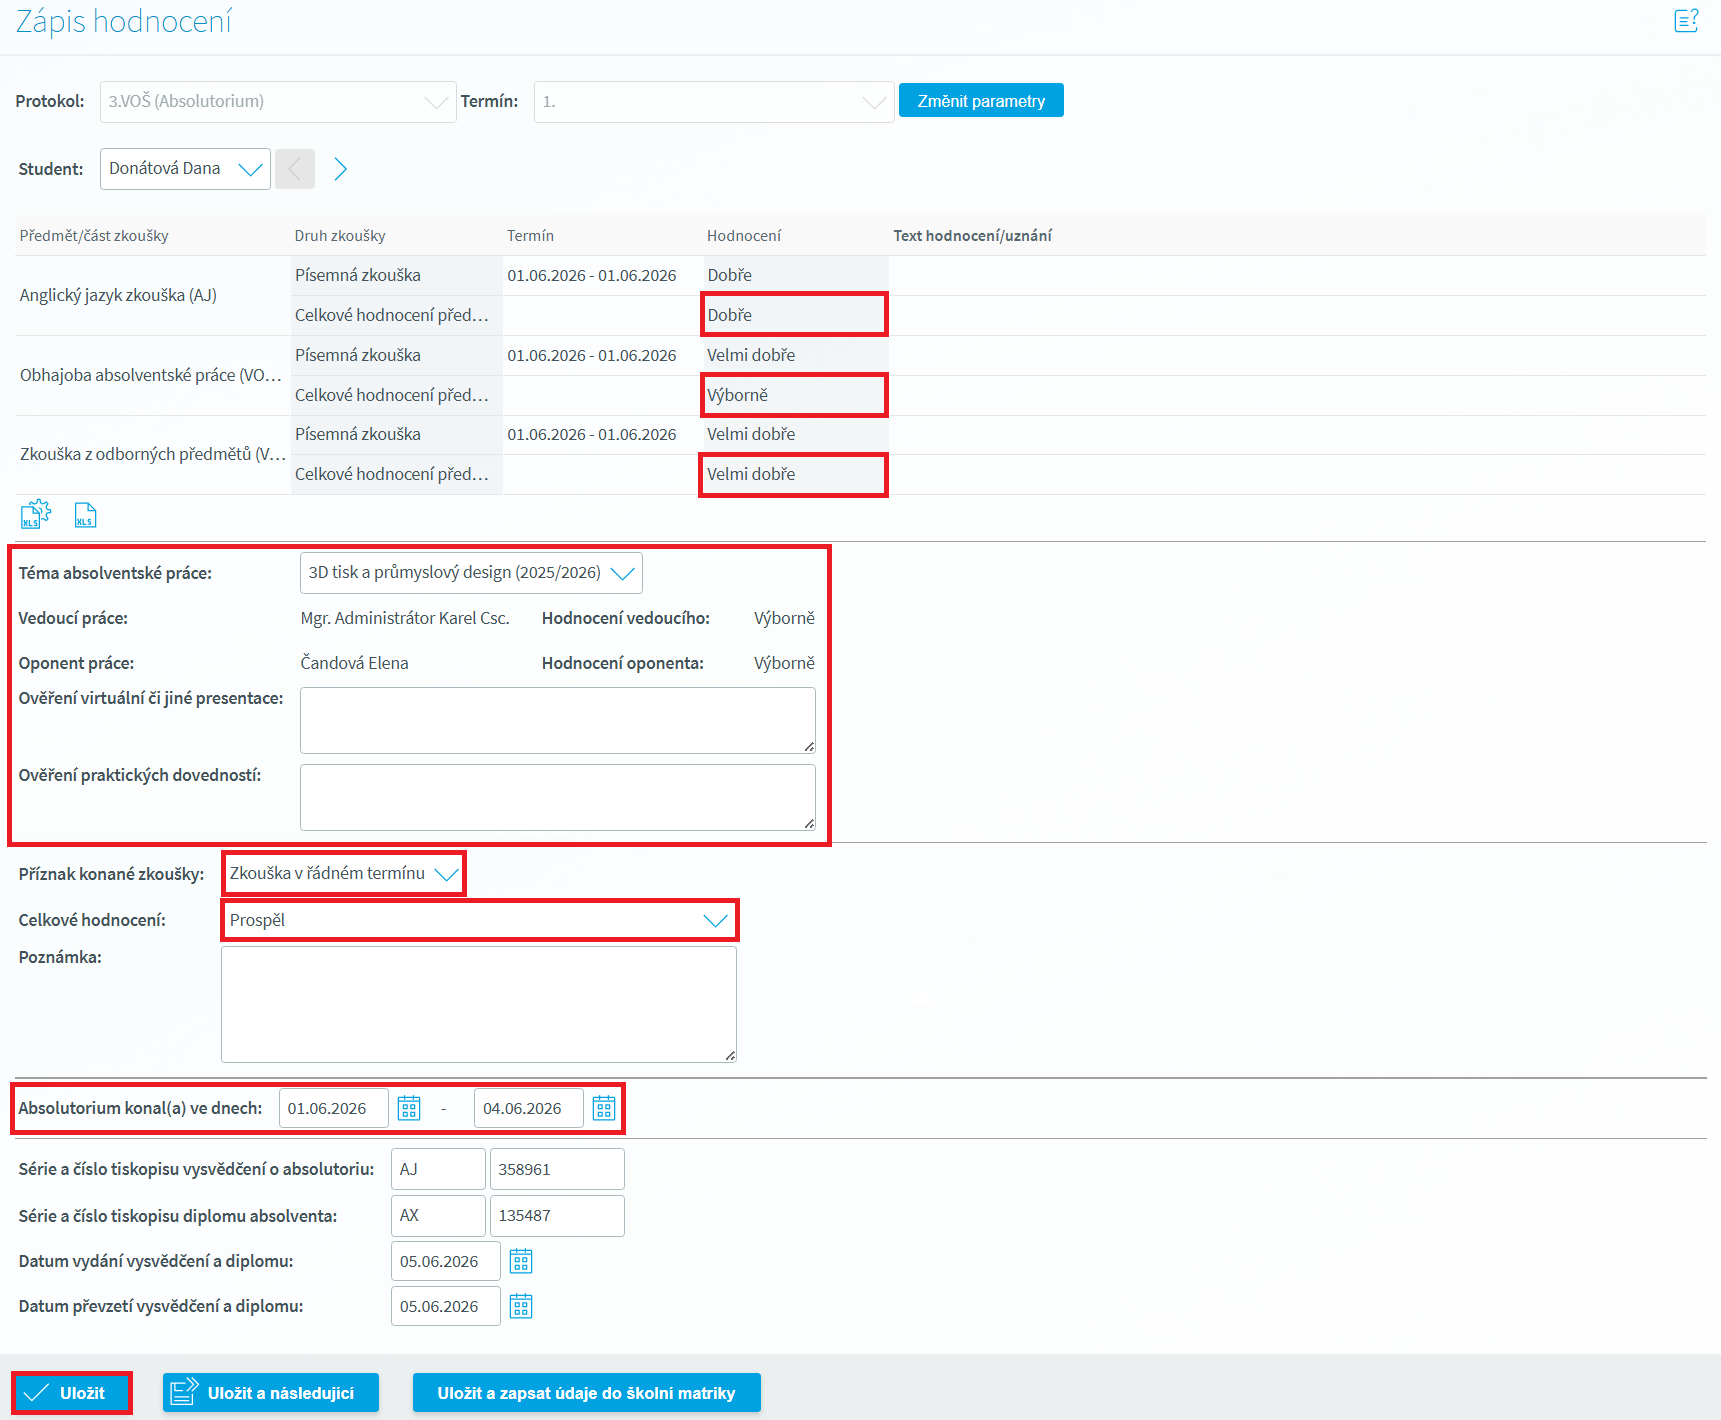The width and height of the screenshot is (1721, 1420).
Task: Click the Uložit button
Action: point(72,1393)
